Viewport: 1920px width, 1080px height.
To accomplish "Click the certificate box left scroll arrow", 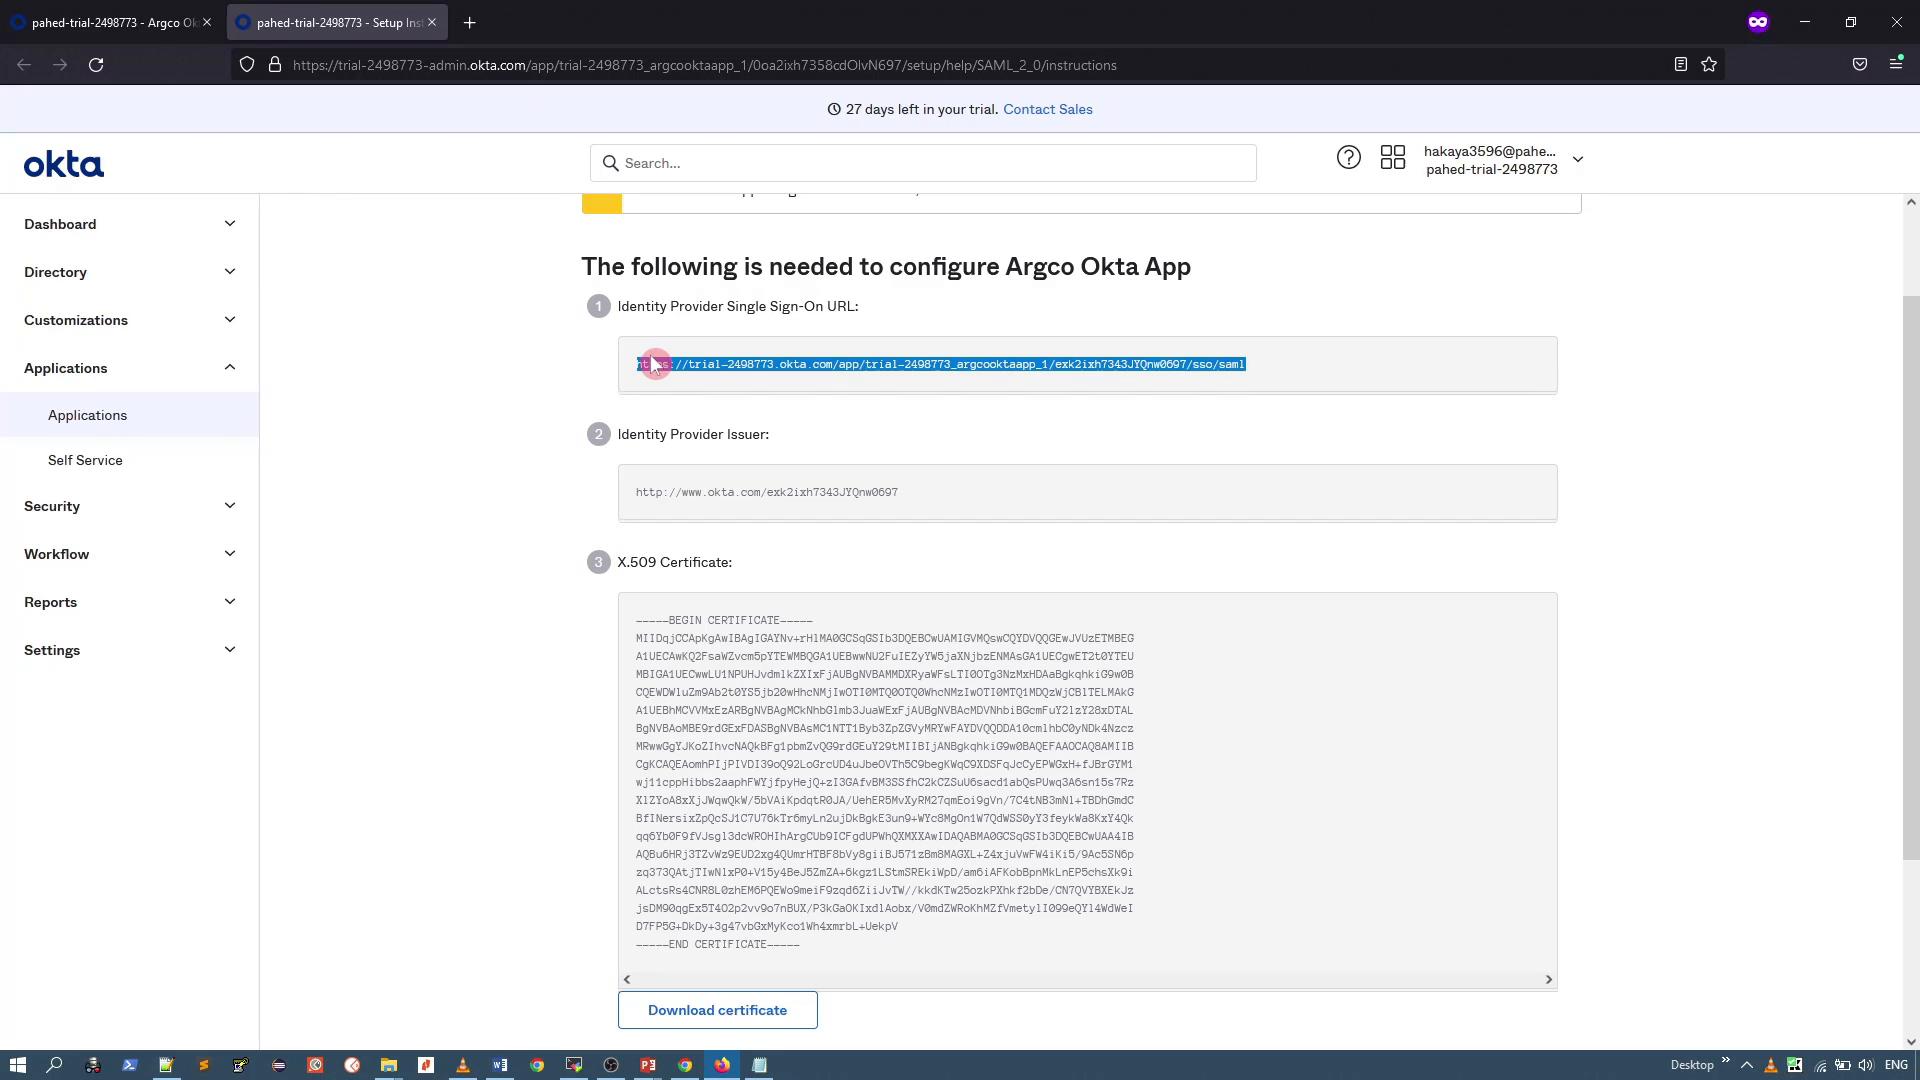I will tap(627, 980).
